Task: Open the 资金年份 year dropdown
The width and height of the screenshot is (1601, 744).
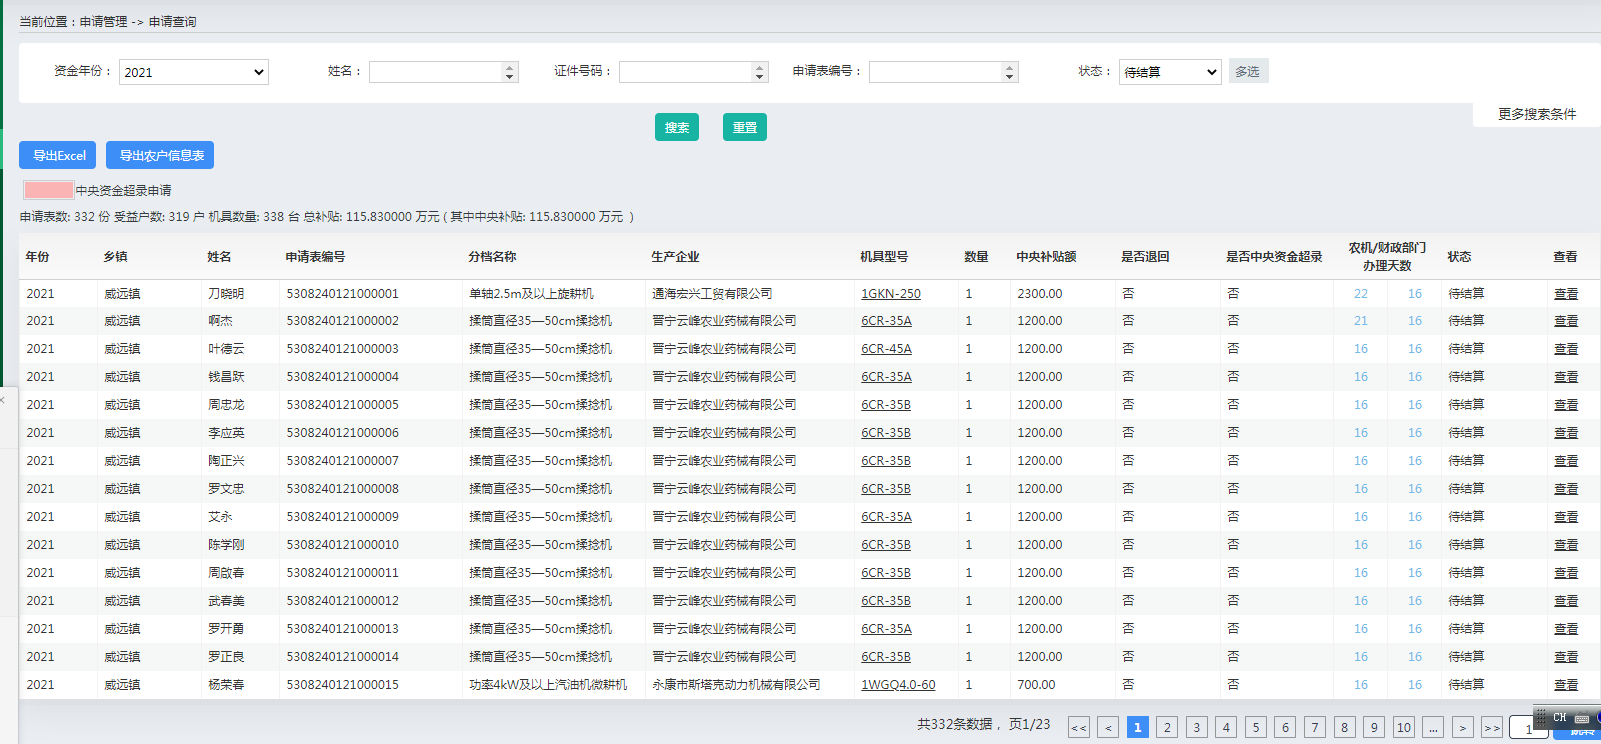Action: pos(194,72)
